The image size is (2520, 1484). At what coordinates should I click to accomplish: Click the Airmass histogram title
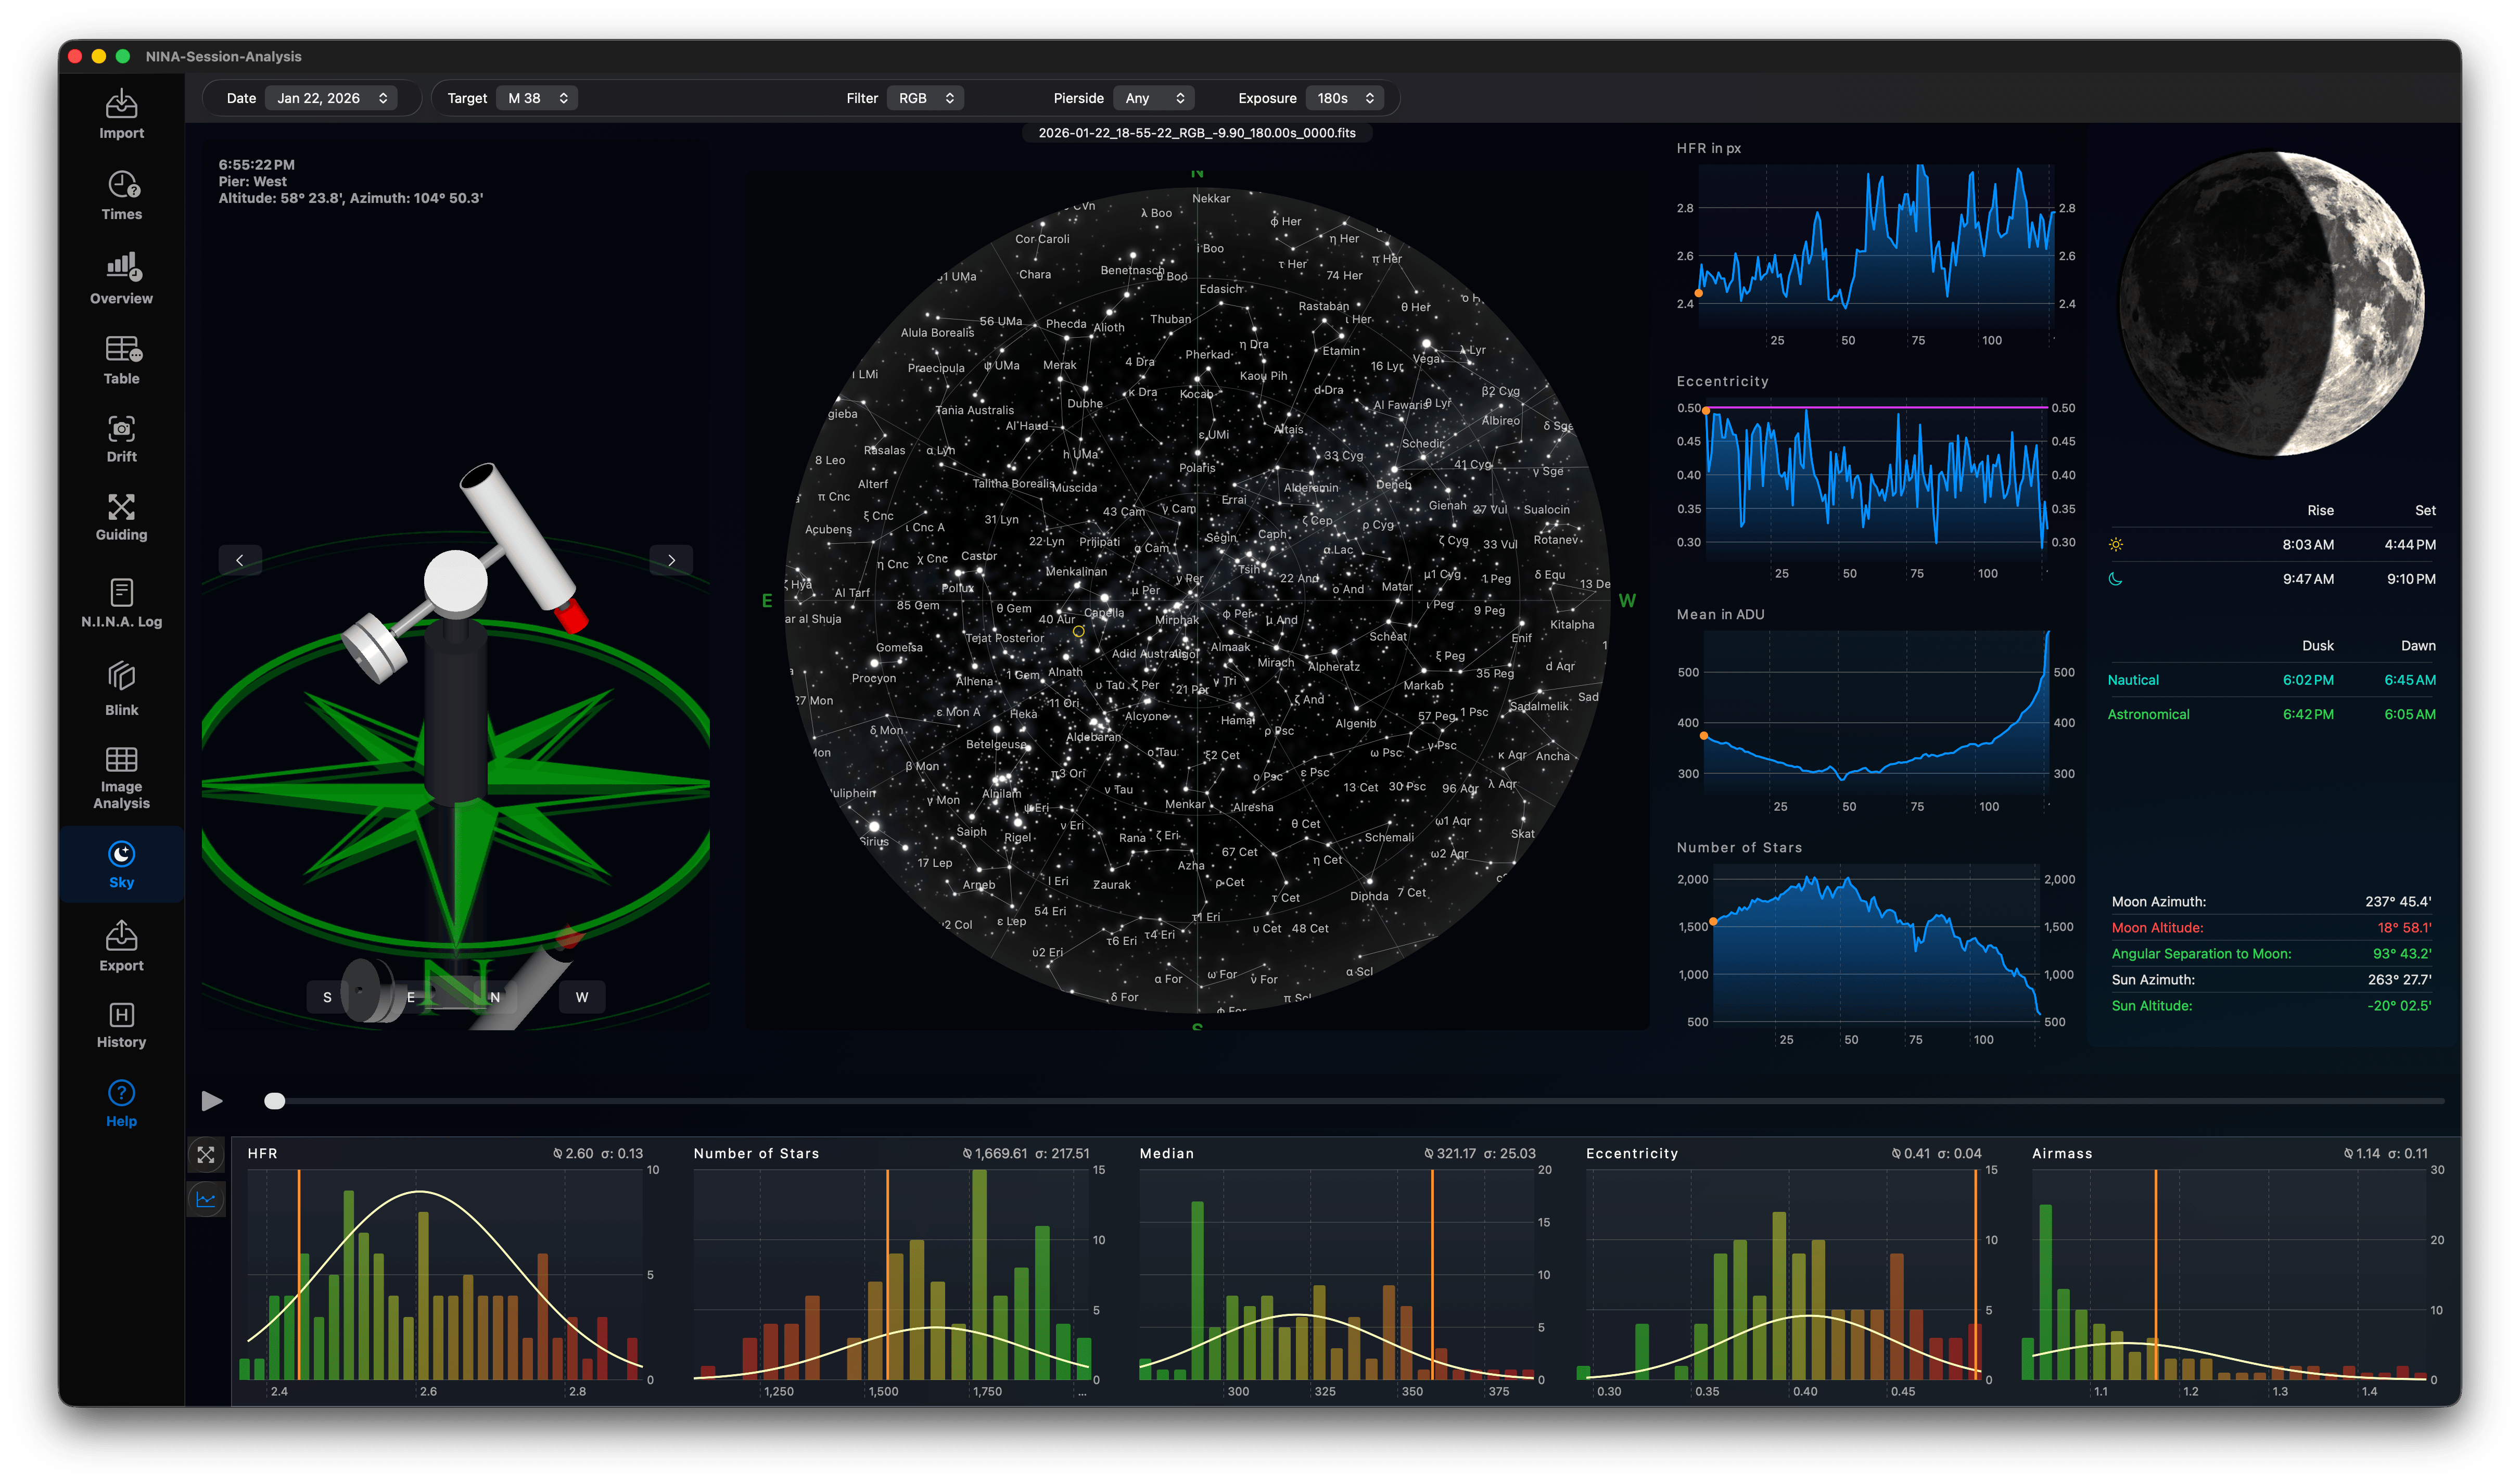pyautogui.click(x=2061, y=1154)
